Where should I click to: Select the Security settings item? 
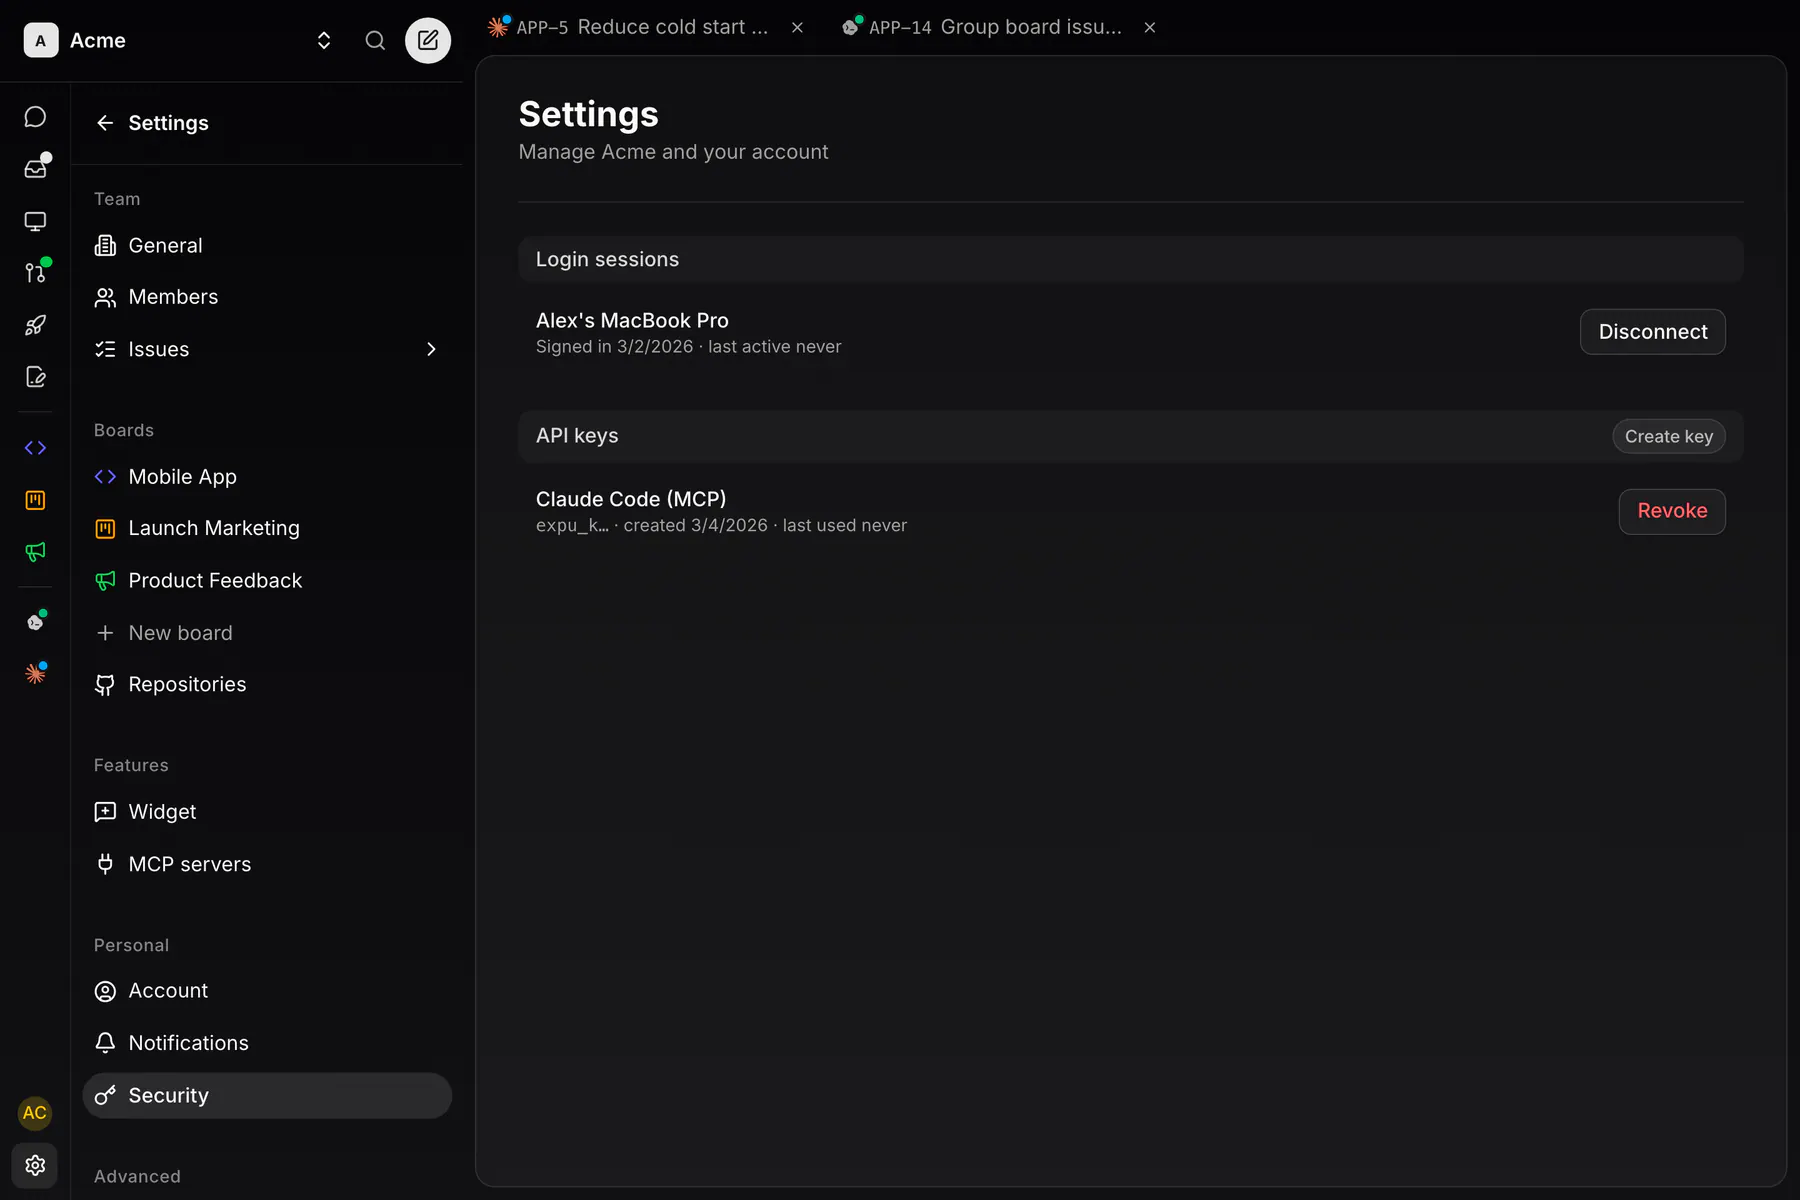267,1096
